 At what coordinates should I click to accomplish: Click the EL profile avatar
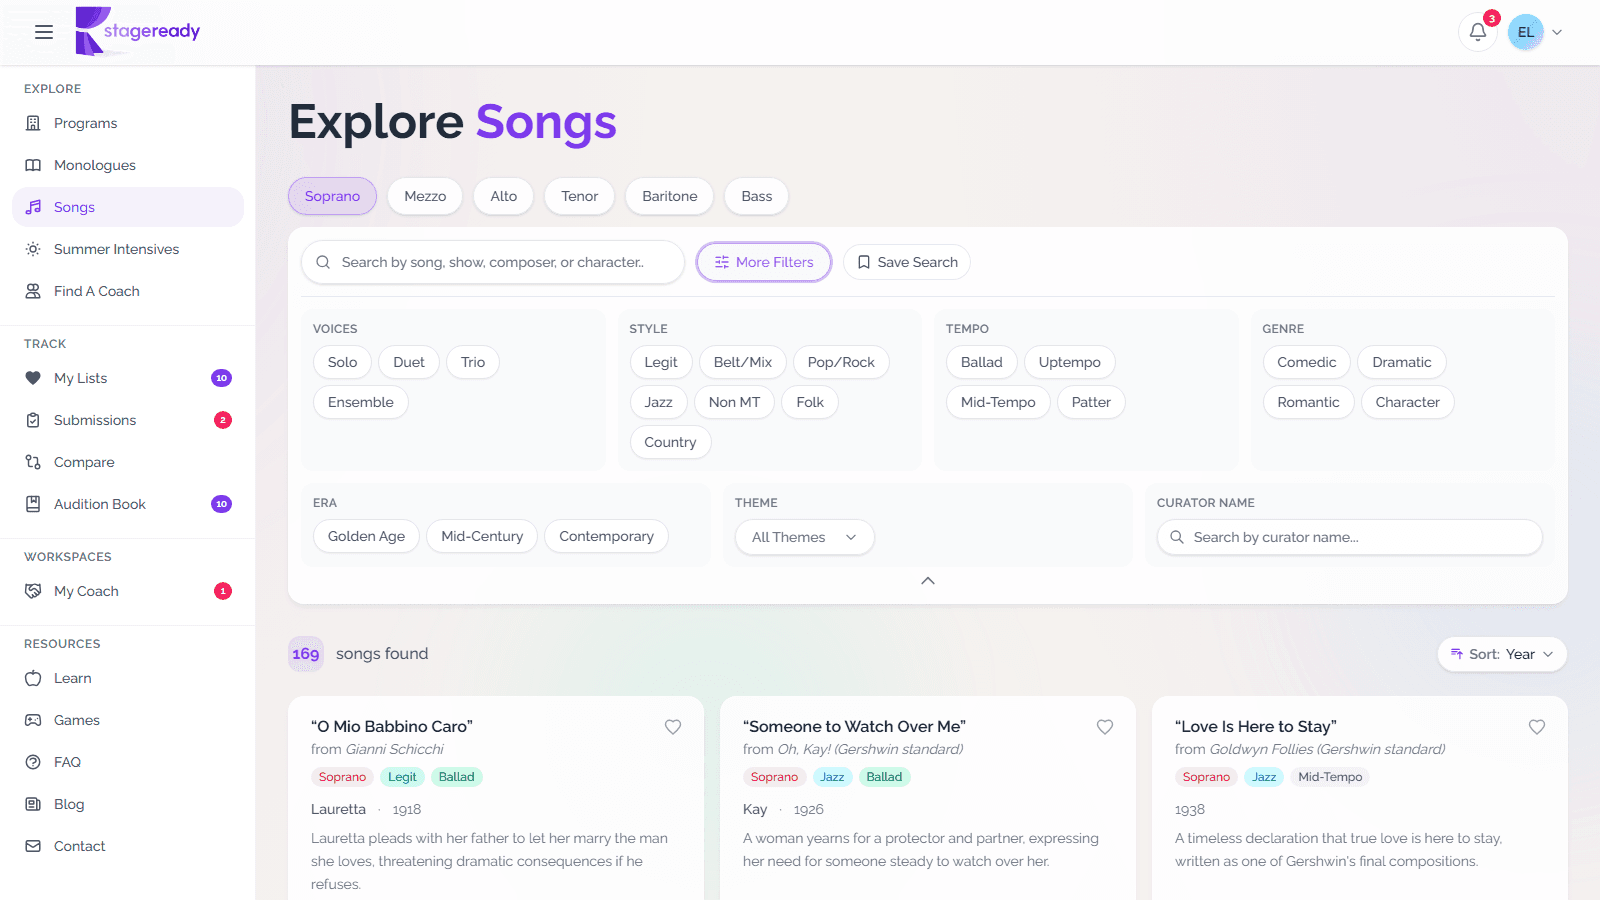point(1526,32)
